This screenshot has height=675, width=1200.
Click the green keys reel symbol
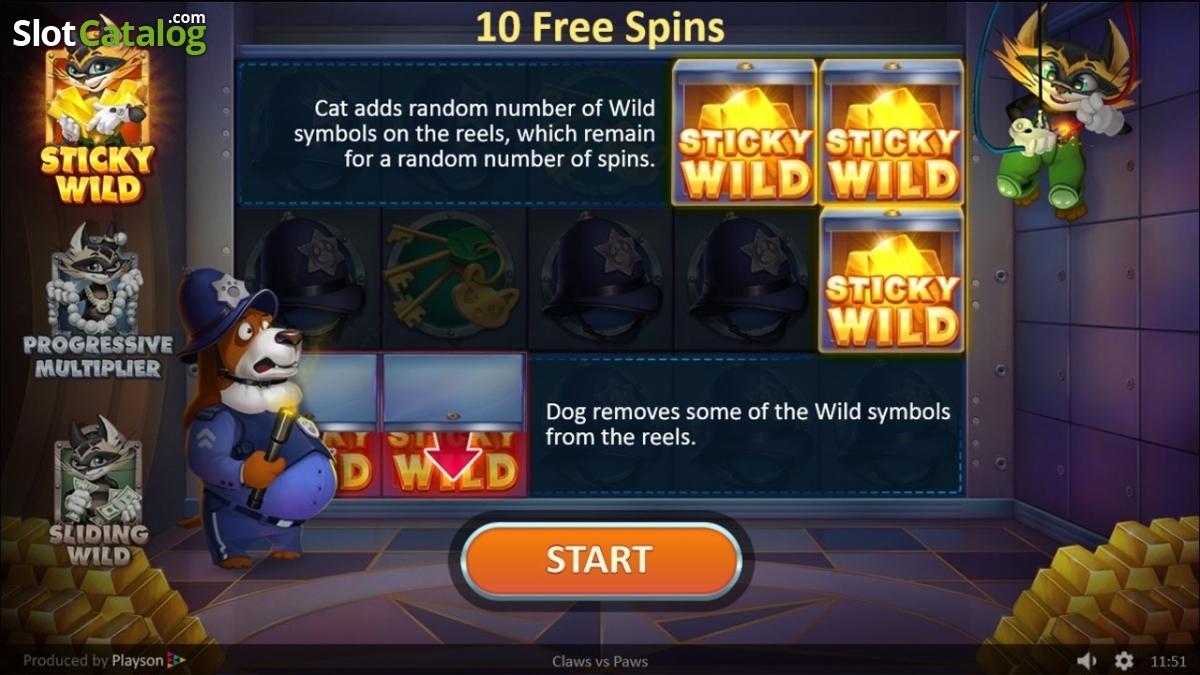click(x=454, y=280)
